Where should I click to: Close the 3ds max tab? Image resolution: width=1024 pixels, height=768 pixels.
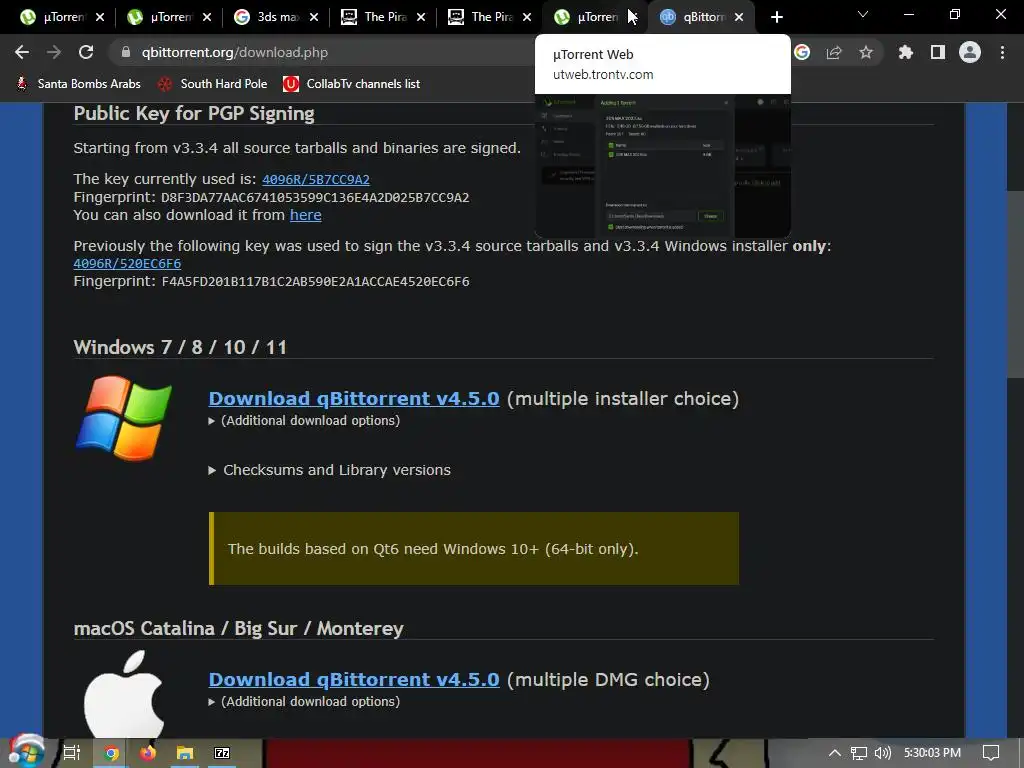314,17
